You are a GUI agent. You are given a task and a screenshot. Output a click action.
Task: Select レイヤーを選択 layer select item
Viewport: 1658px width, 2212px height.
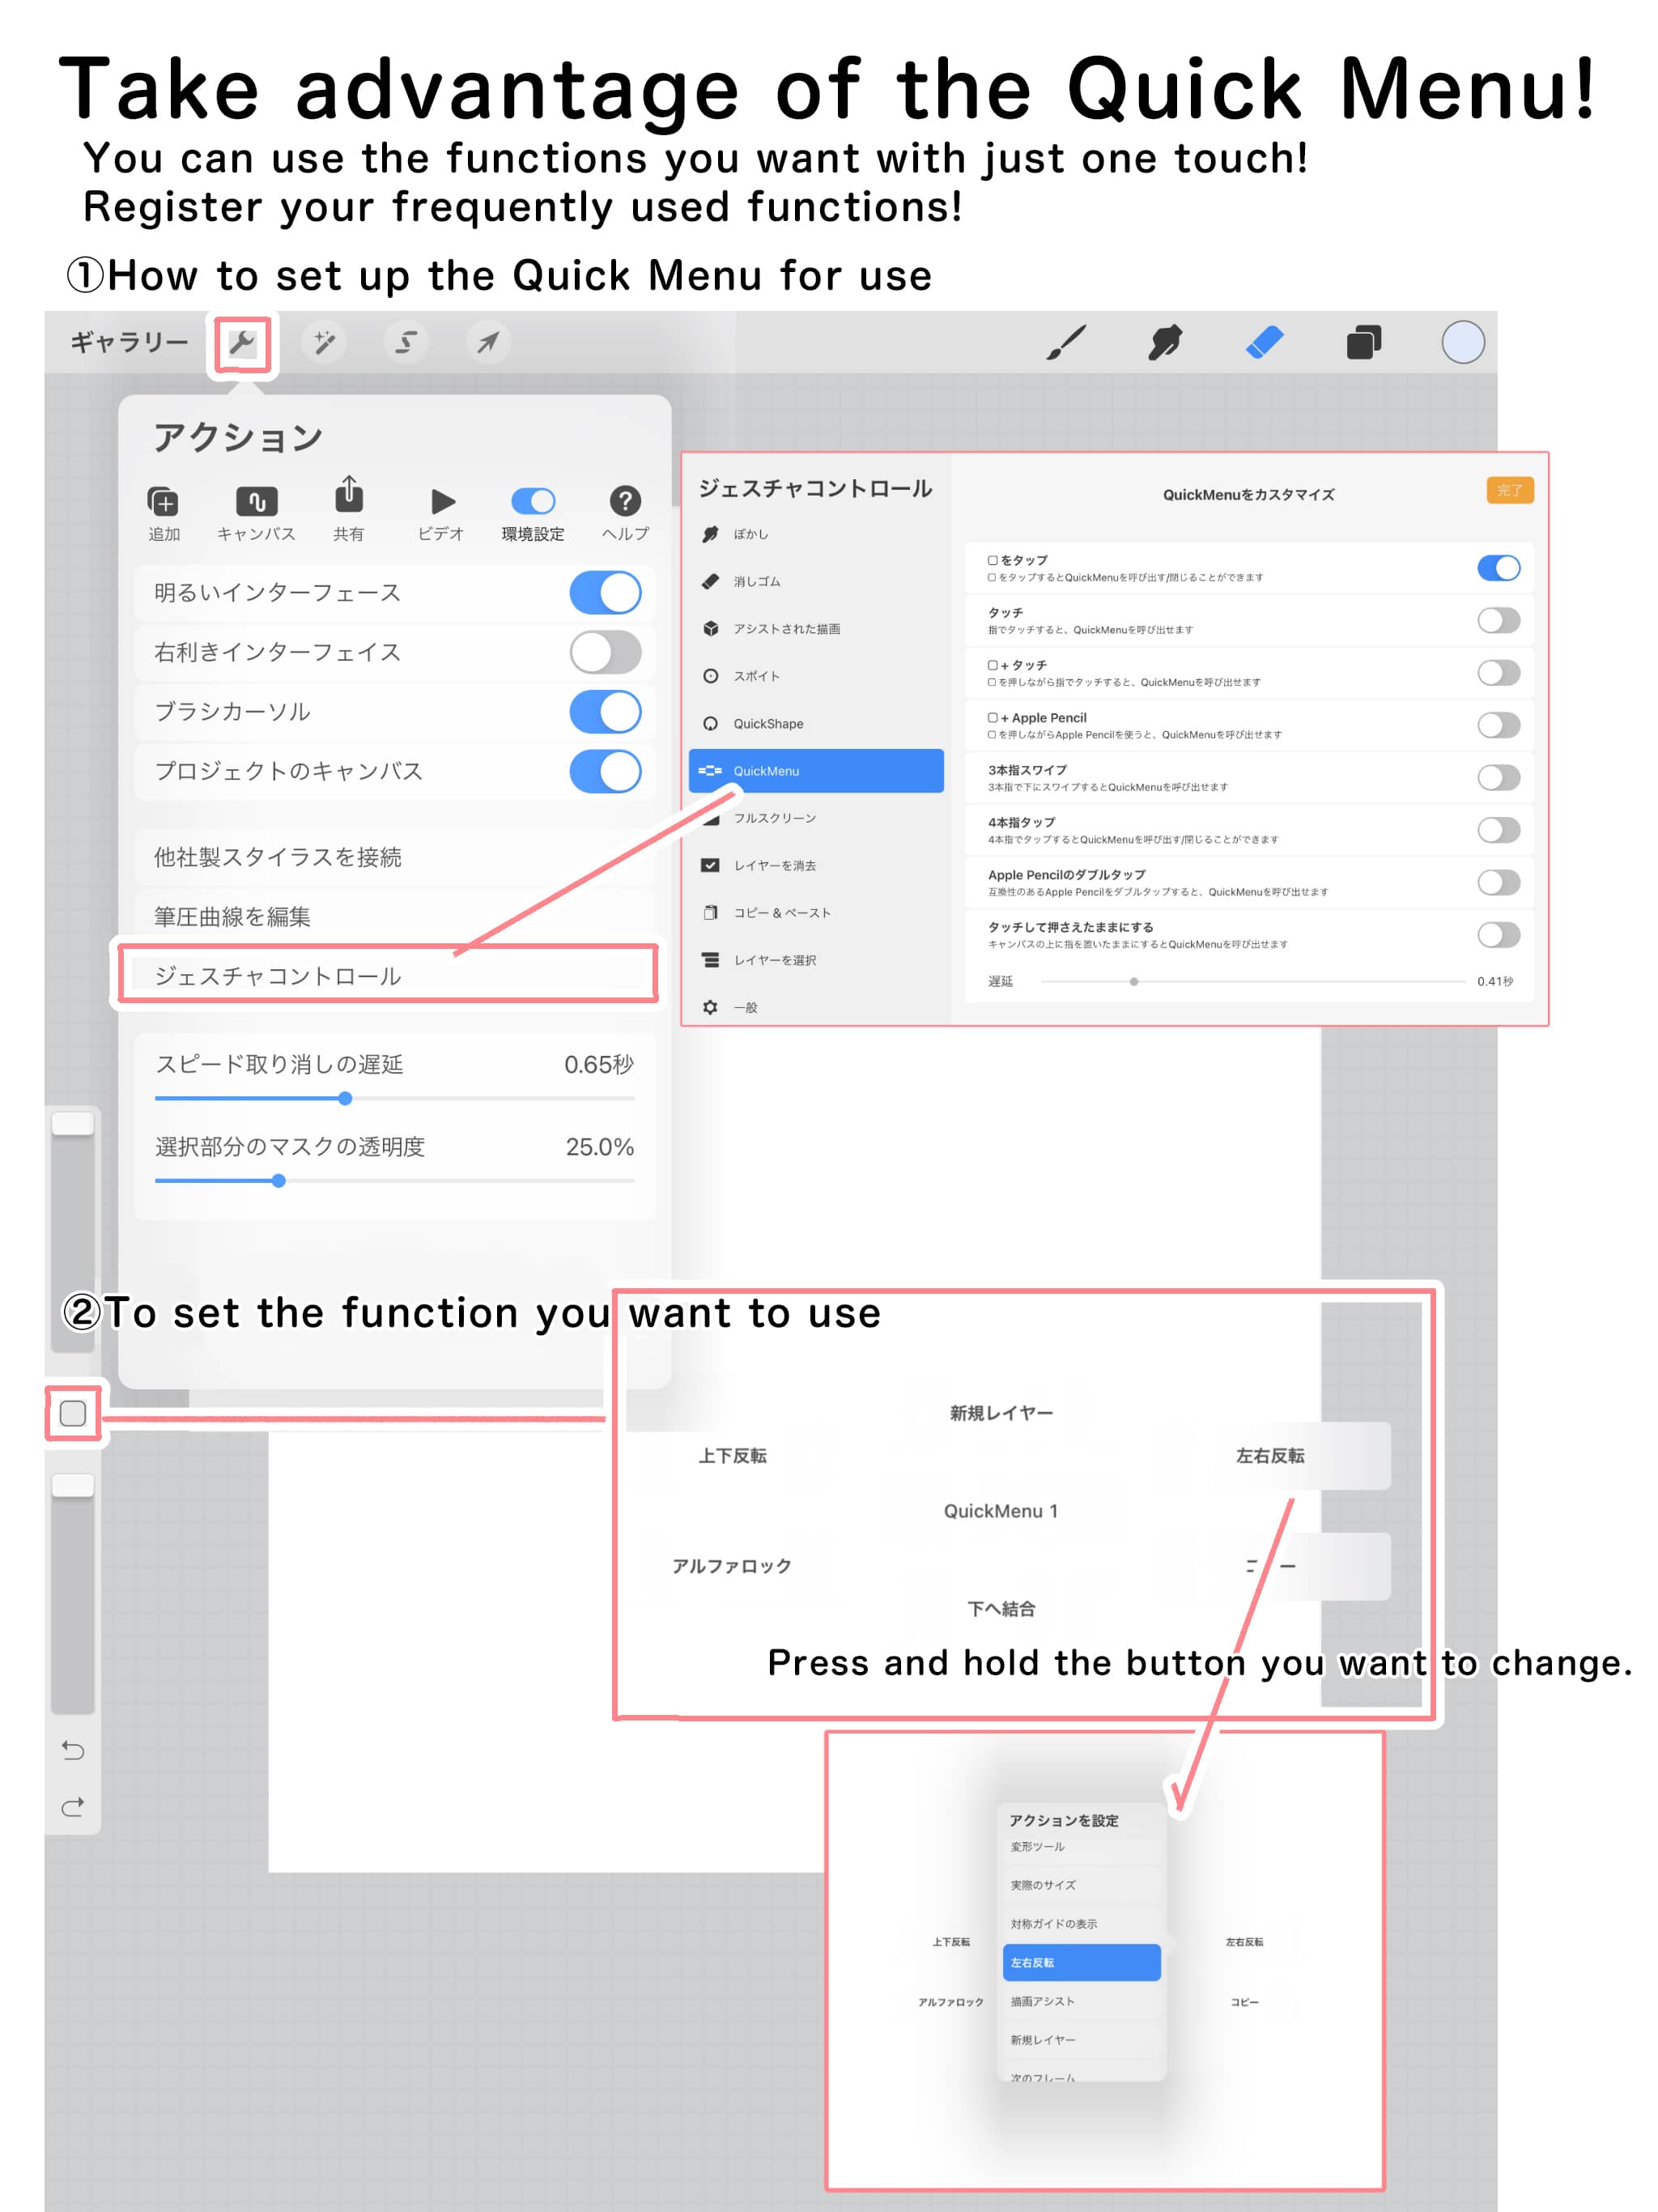[x=816, y=960]
